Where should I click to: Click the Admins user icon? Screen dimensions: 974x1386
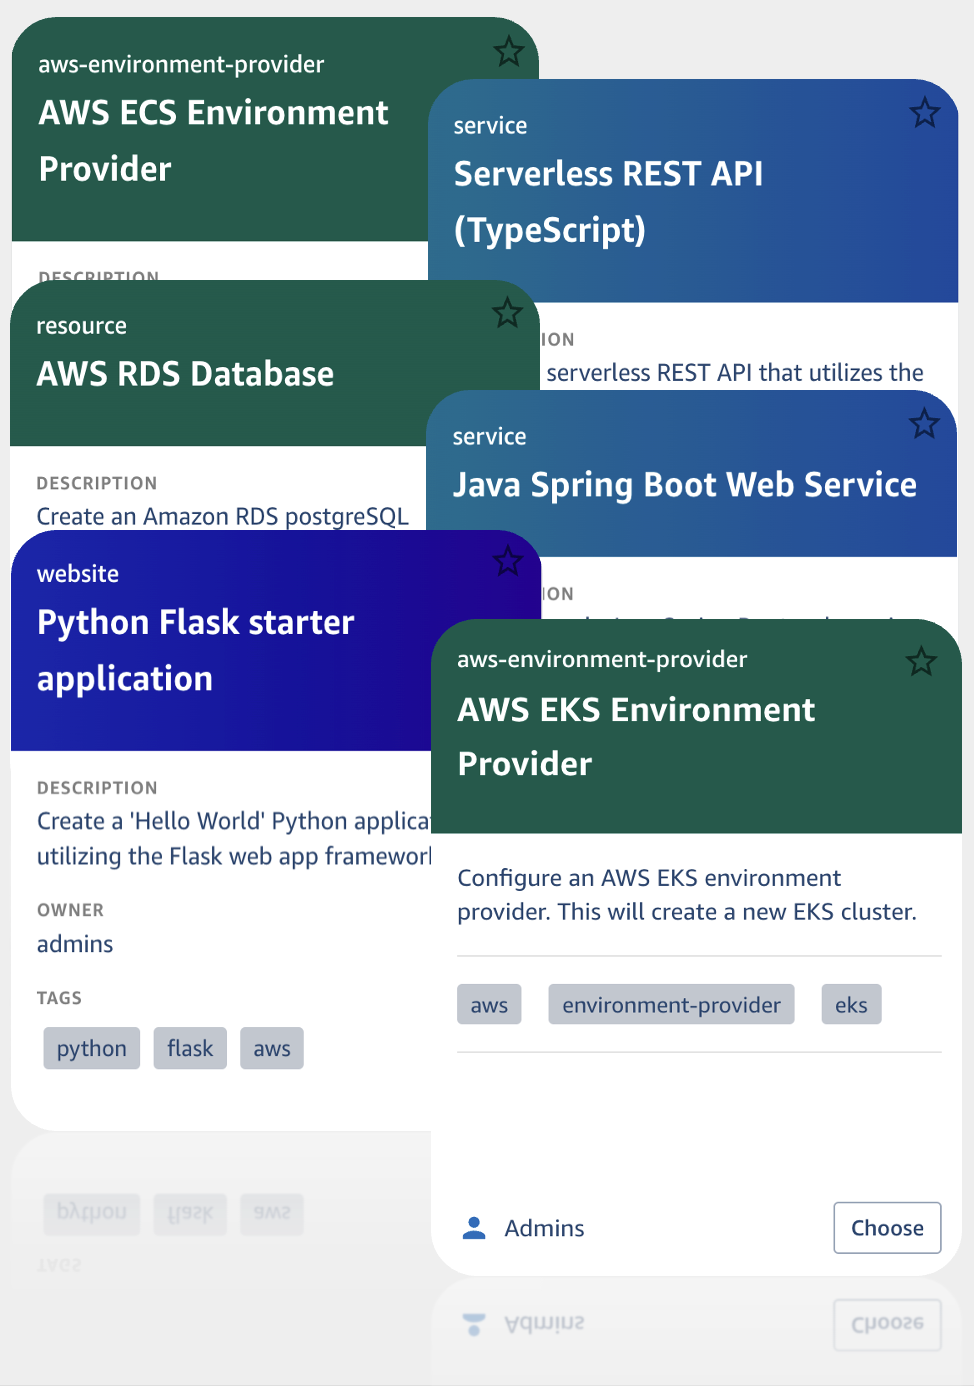pos(474,1228)
